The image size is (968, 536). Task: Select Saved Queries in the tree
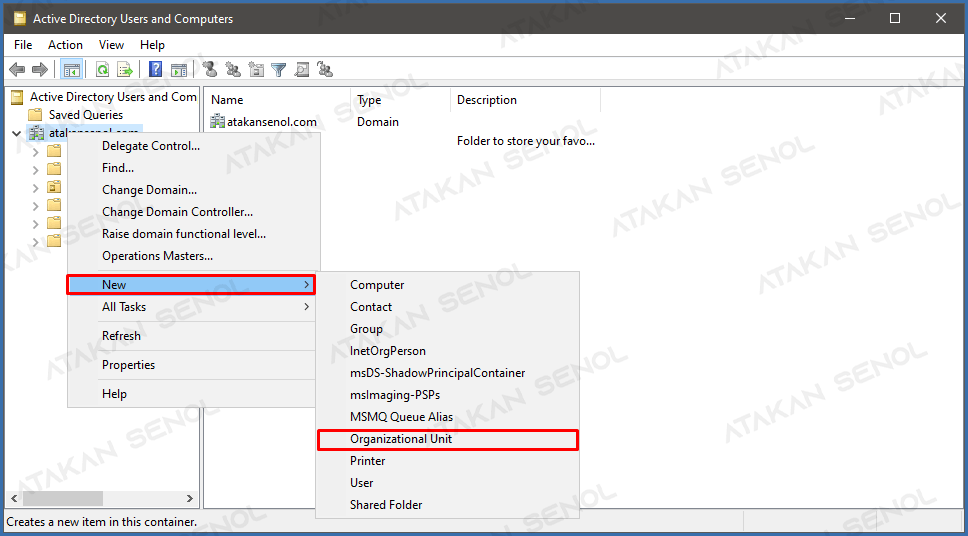[x=86, y=115]
